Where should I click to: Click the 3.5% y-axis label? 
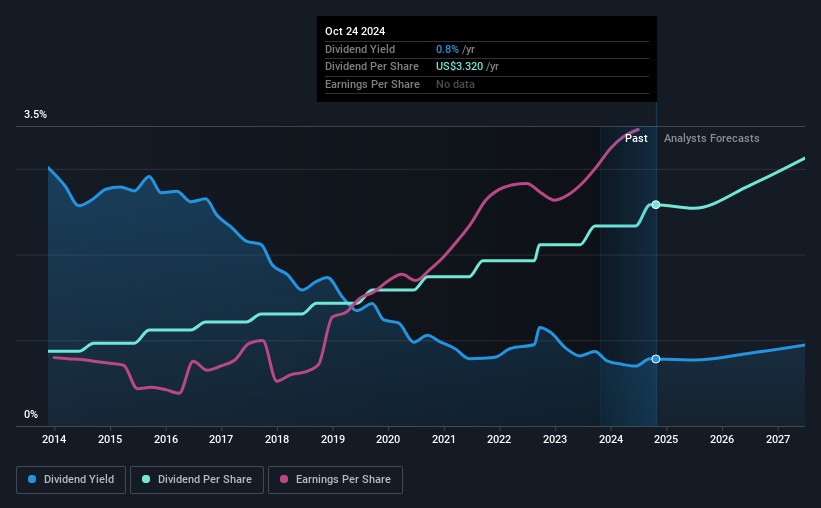pos(35,115)
